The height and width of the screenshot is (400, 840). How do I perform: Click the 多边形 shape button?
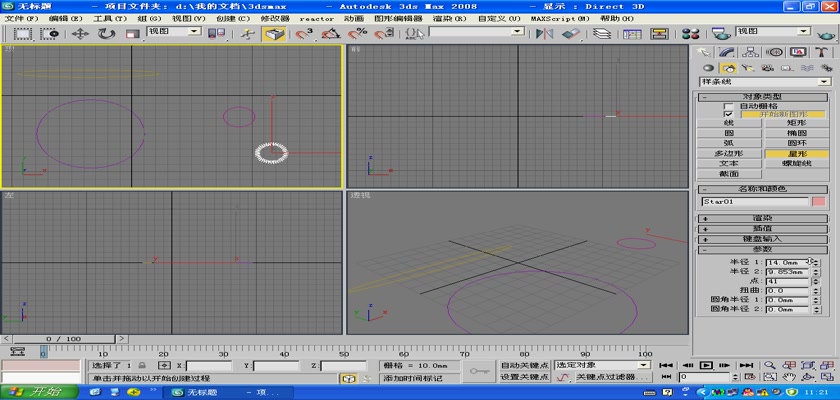coord(729,153)
